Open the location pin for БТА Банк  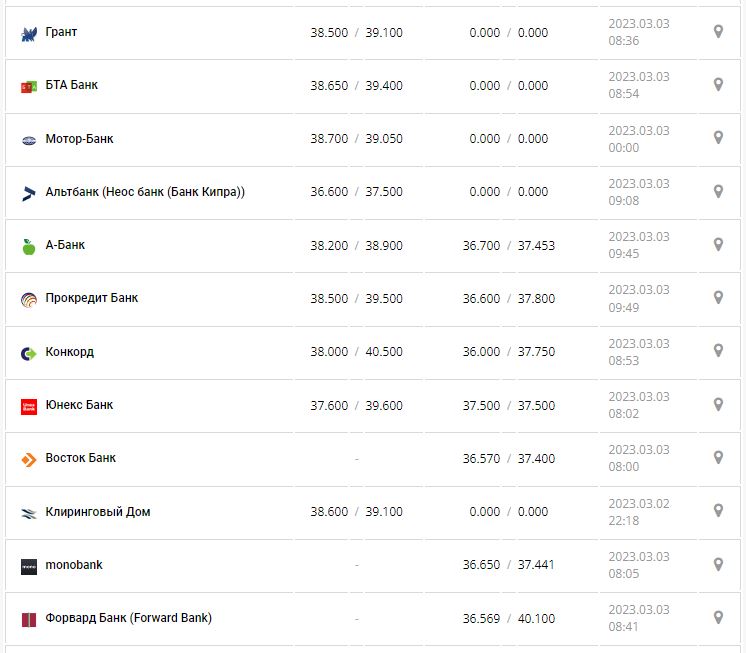[718, 85]
